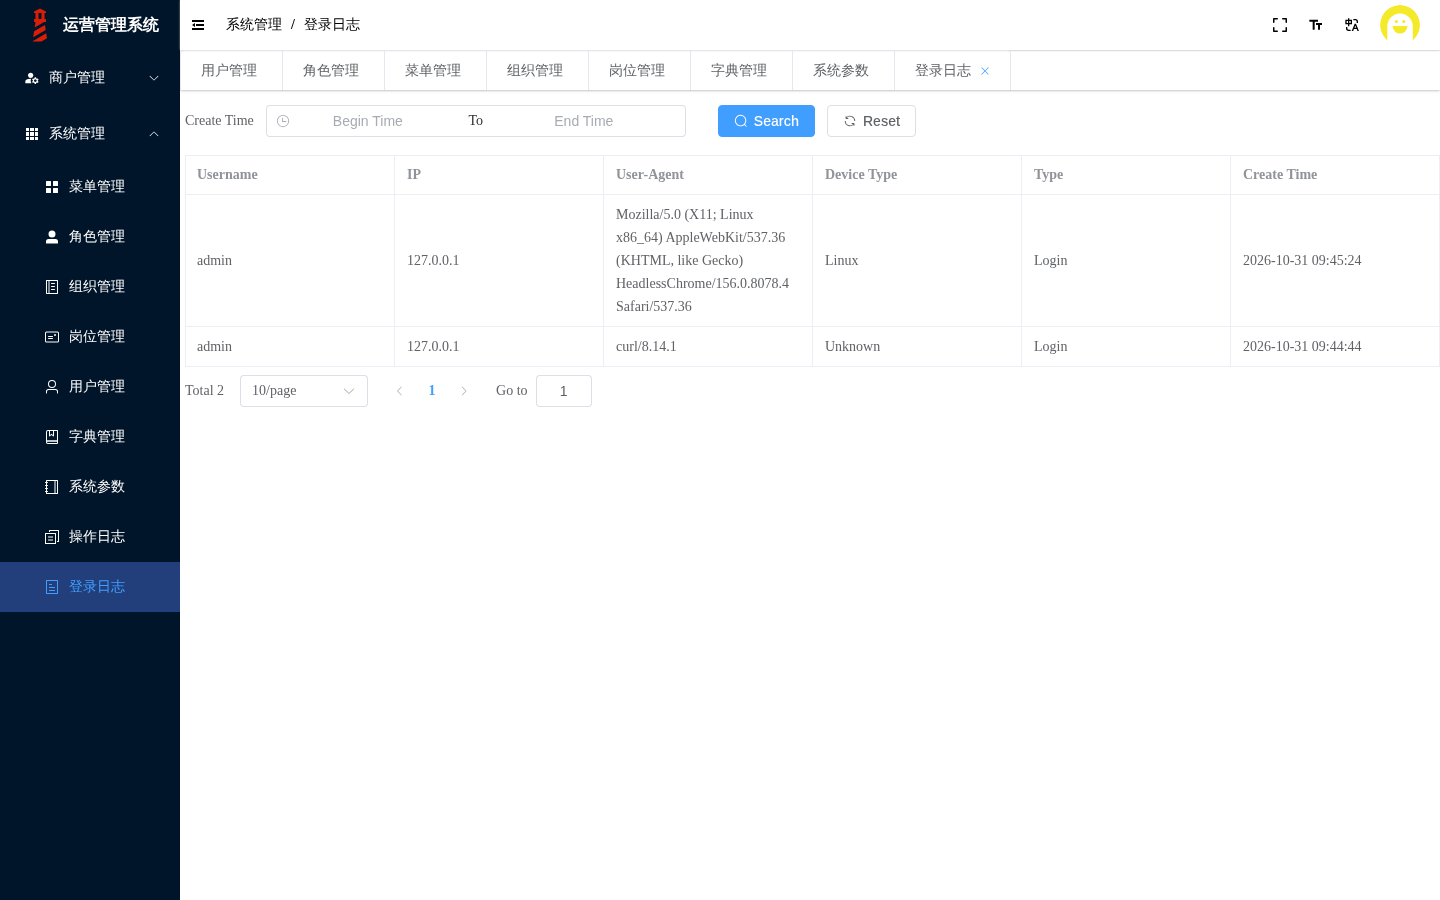This screenshot has width=1440, height=900.
Task: Switch to the 菜单管理 tab
Action: coord(433,71)
